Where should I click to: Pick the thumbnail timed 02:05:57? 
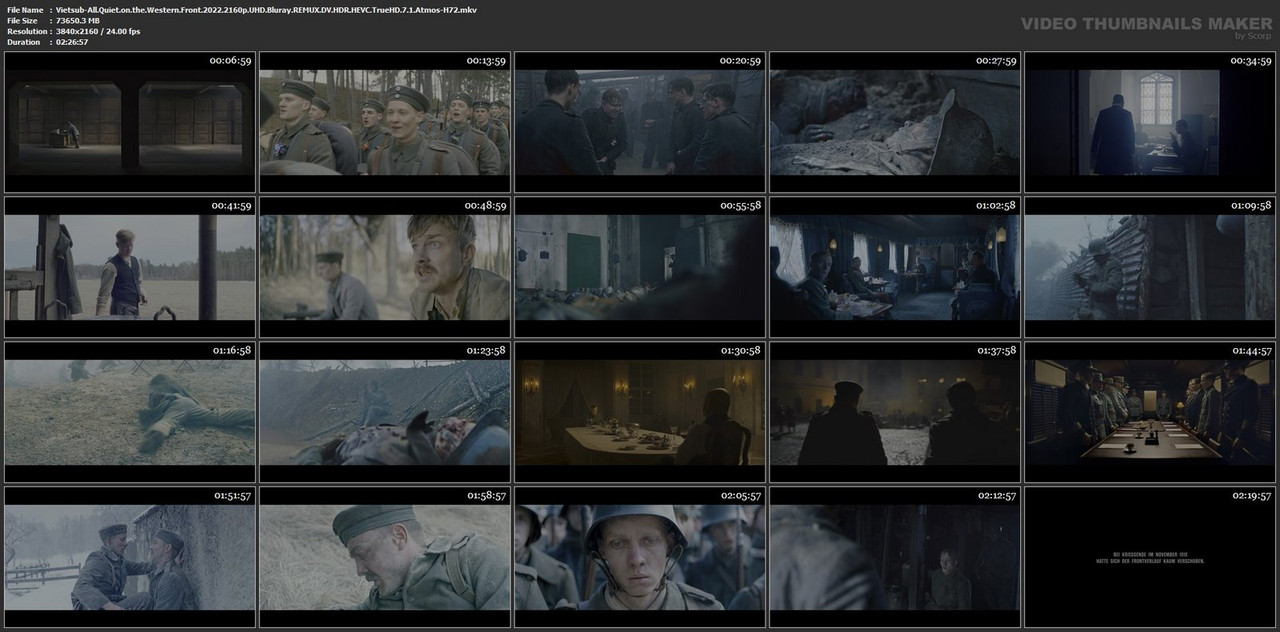tap(640, 557)
